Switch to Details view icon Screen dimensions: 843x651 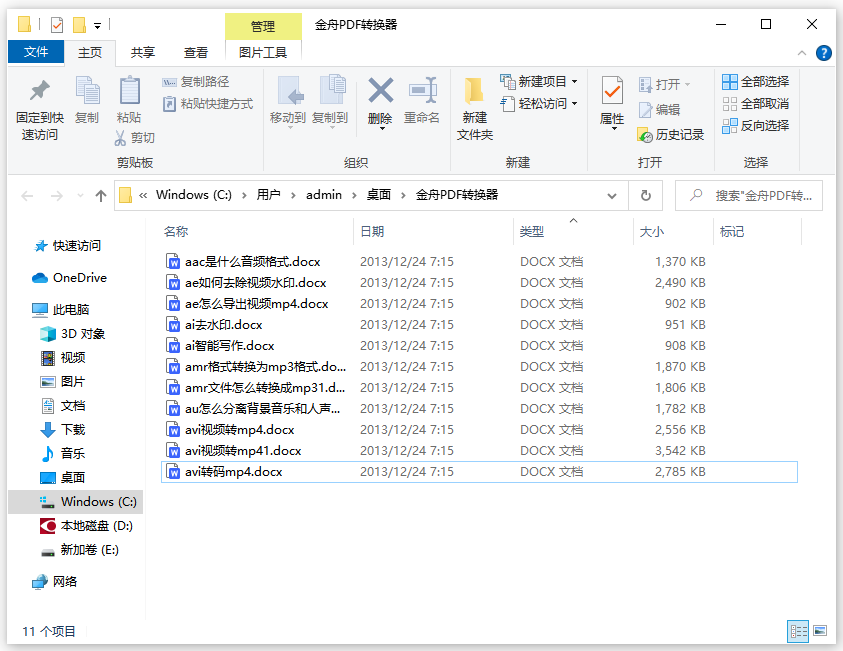[798, 631]
